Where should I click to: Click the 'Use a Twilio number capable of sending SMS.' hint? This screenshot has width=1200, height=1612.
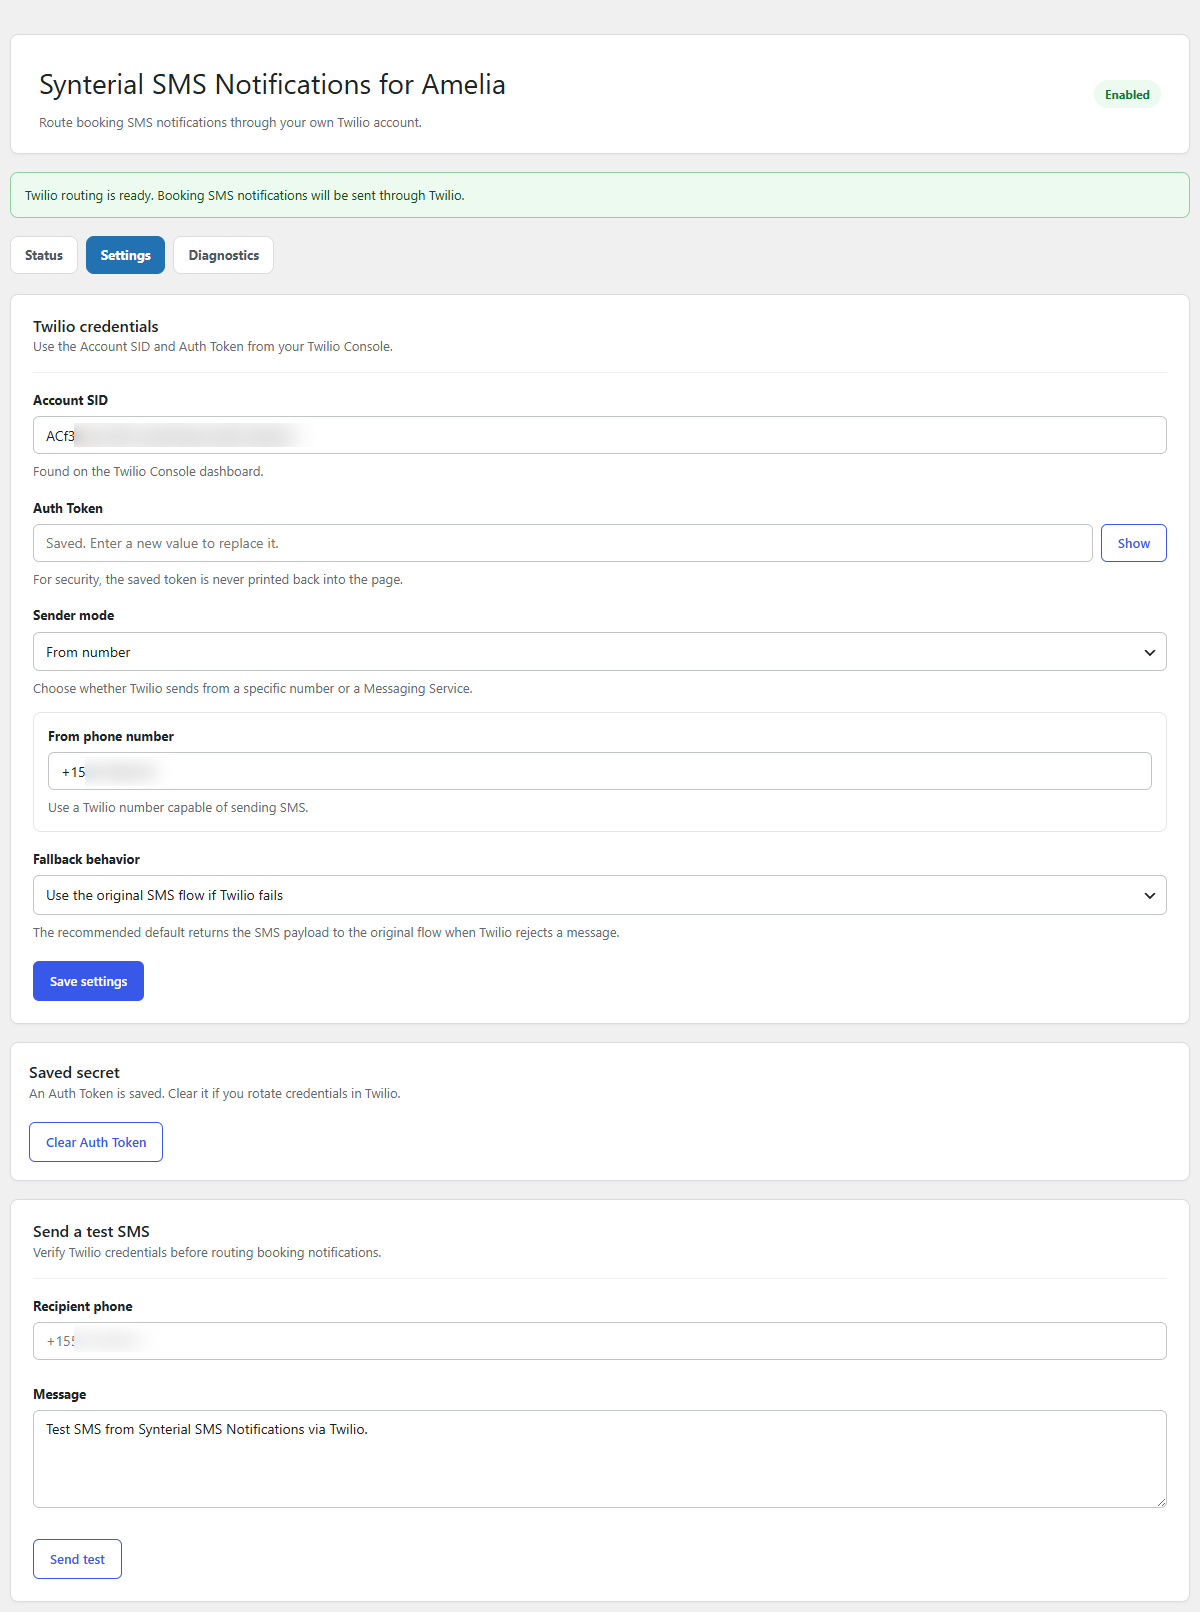tap(178, 807)
